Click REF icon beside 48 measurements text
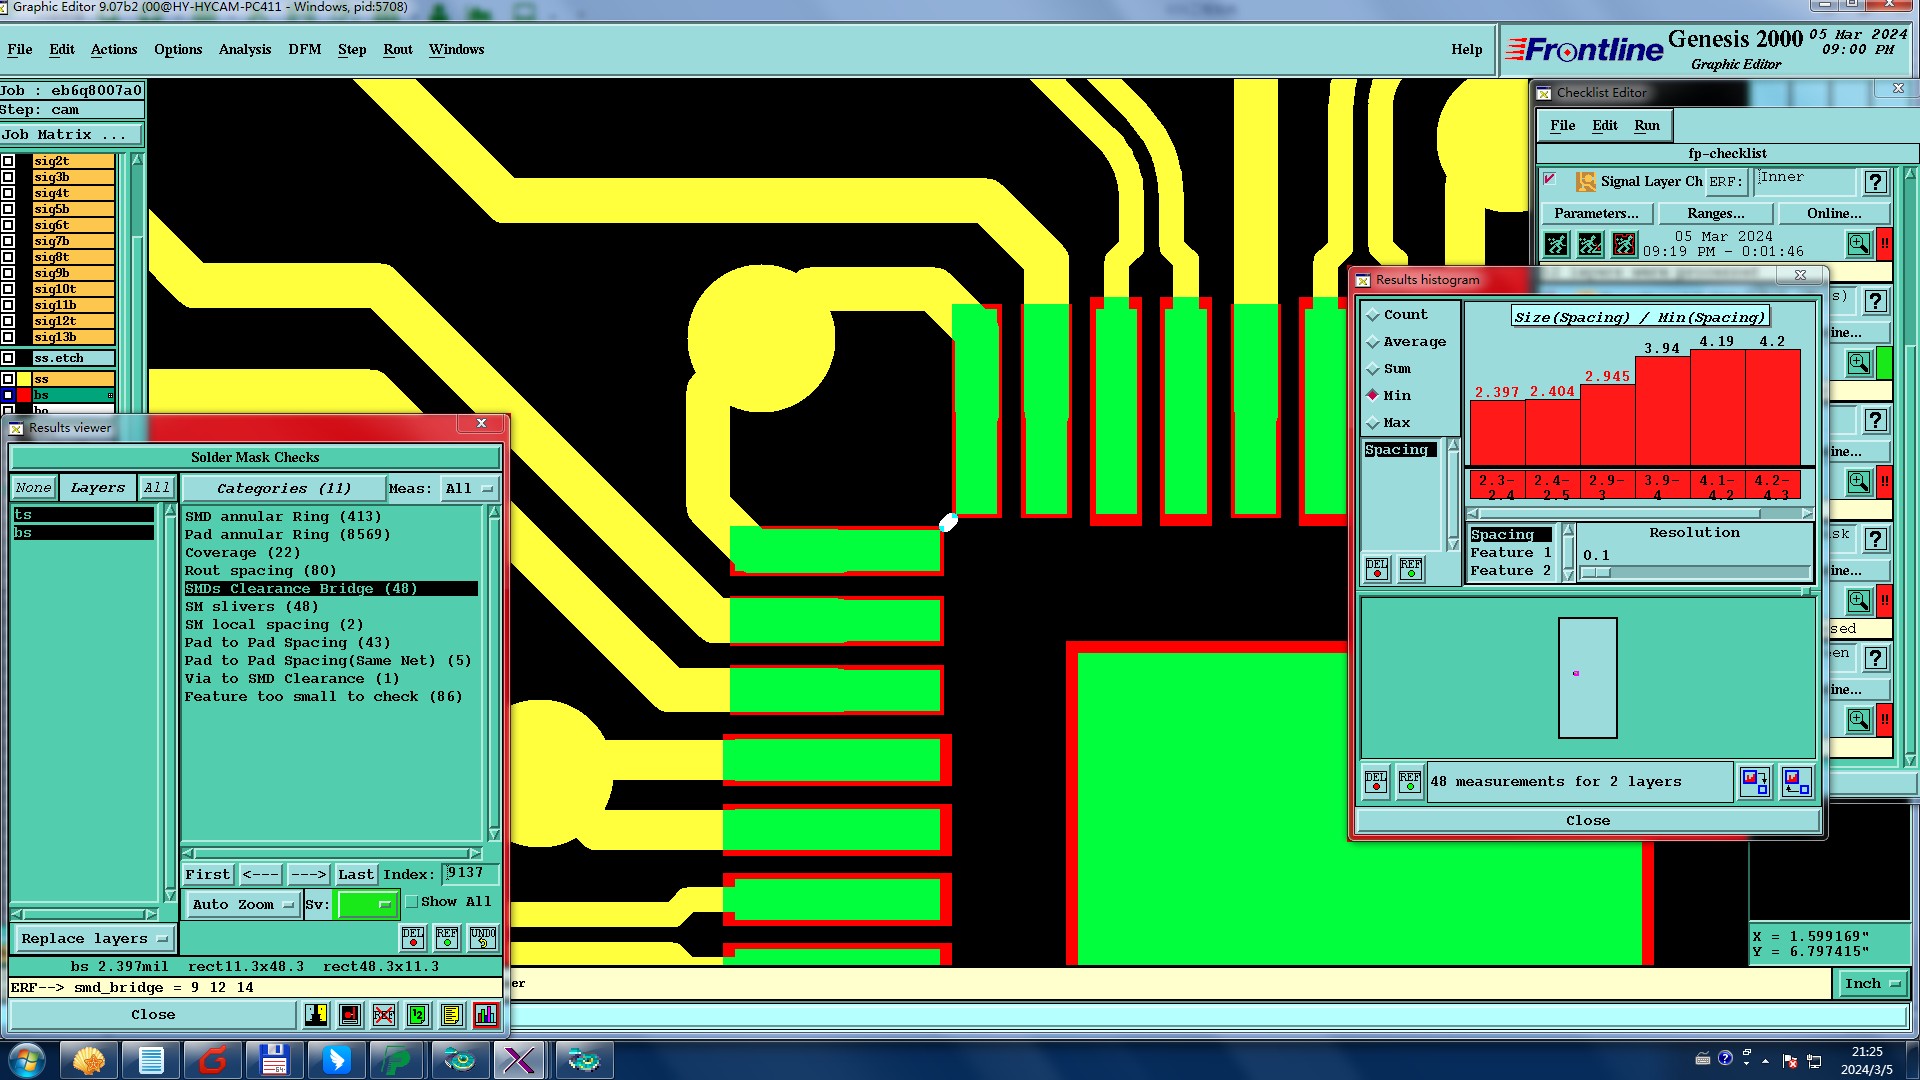The image size is (1920, 1080). tap(1410, 781)
